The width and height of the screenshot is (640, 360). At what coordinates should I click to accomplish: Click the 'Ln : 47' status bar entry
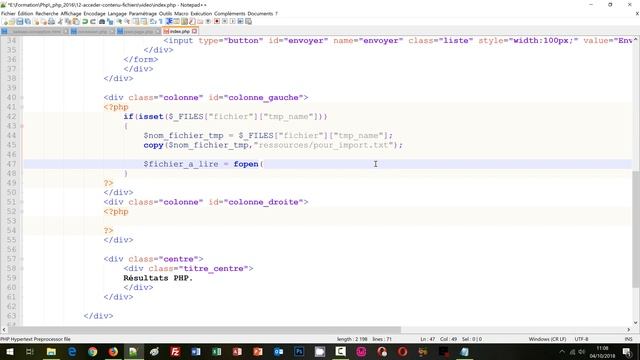(x=428, y=339)
